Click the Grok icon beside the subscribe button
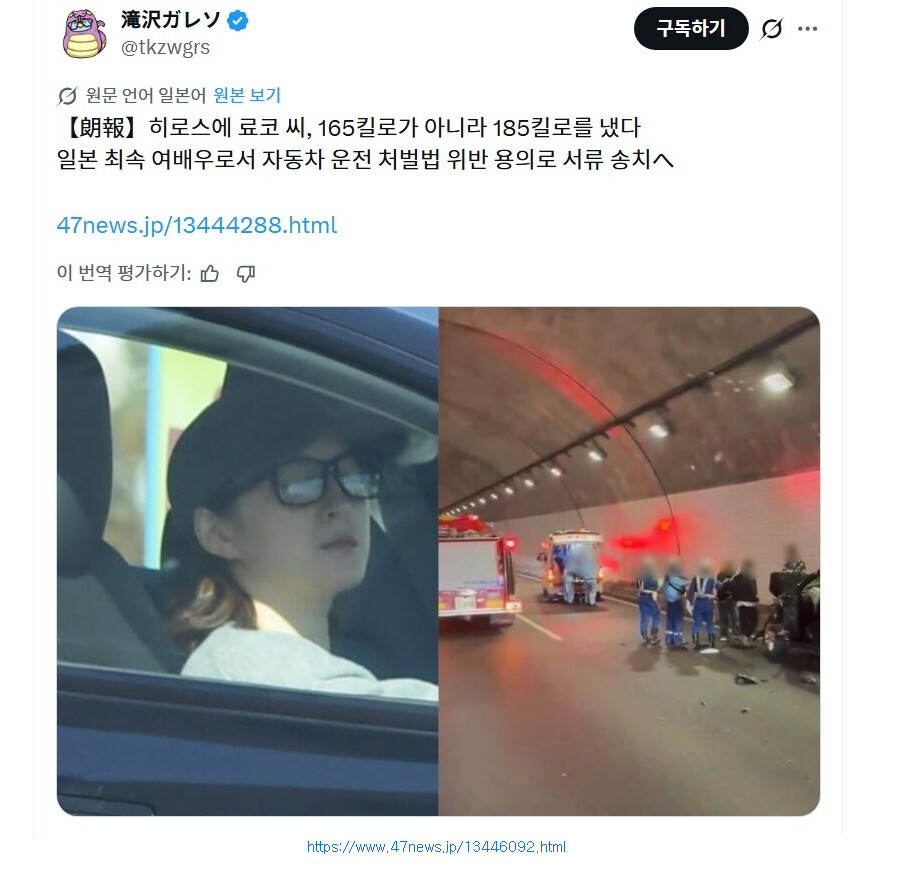Viewport: 916px width, 870px height. click(x=772, y=29)
